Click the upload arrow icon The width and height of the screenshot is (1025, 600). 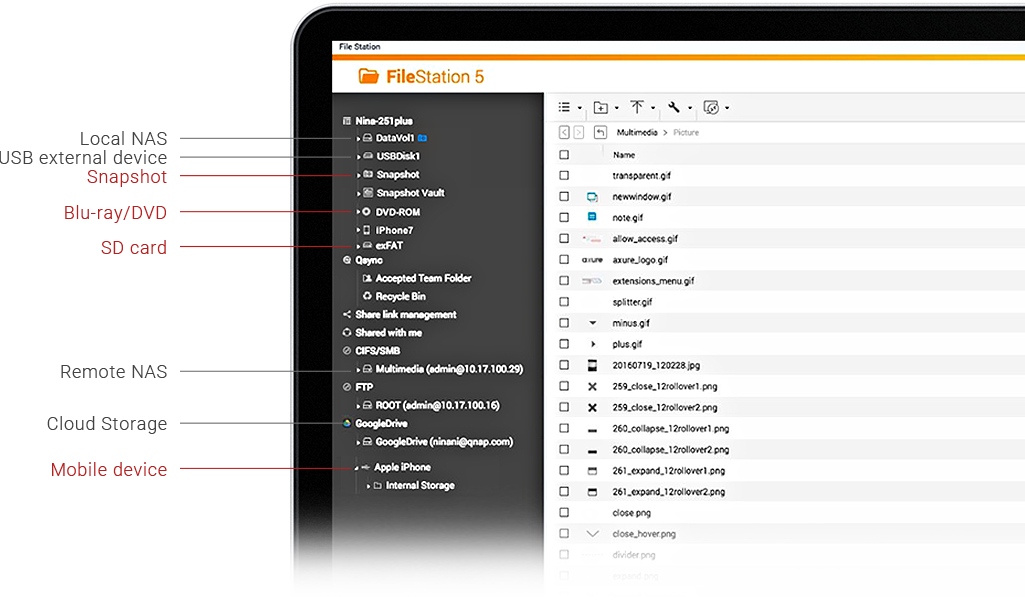636,108
